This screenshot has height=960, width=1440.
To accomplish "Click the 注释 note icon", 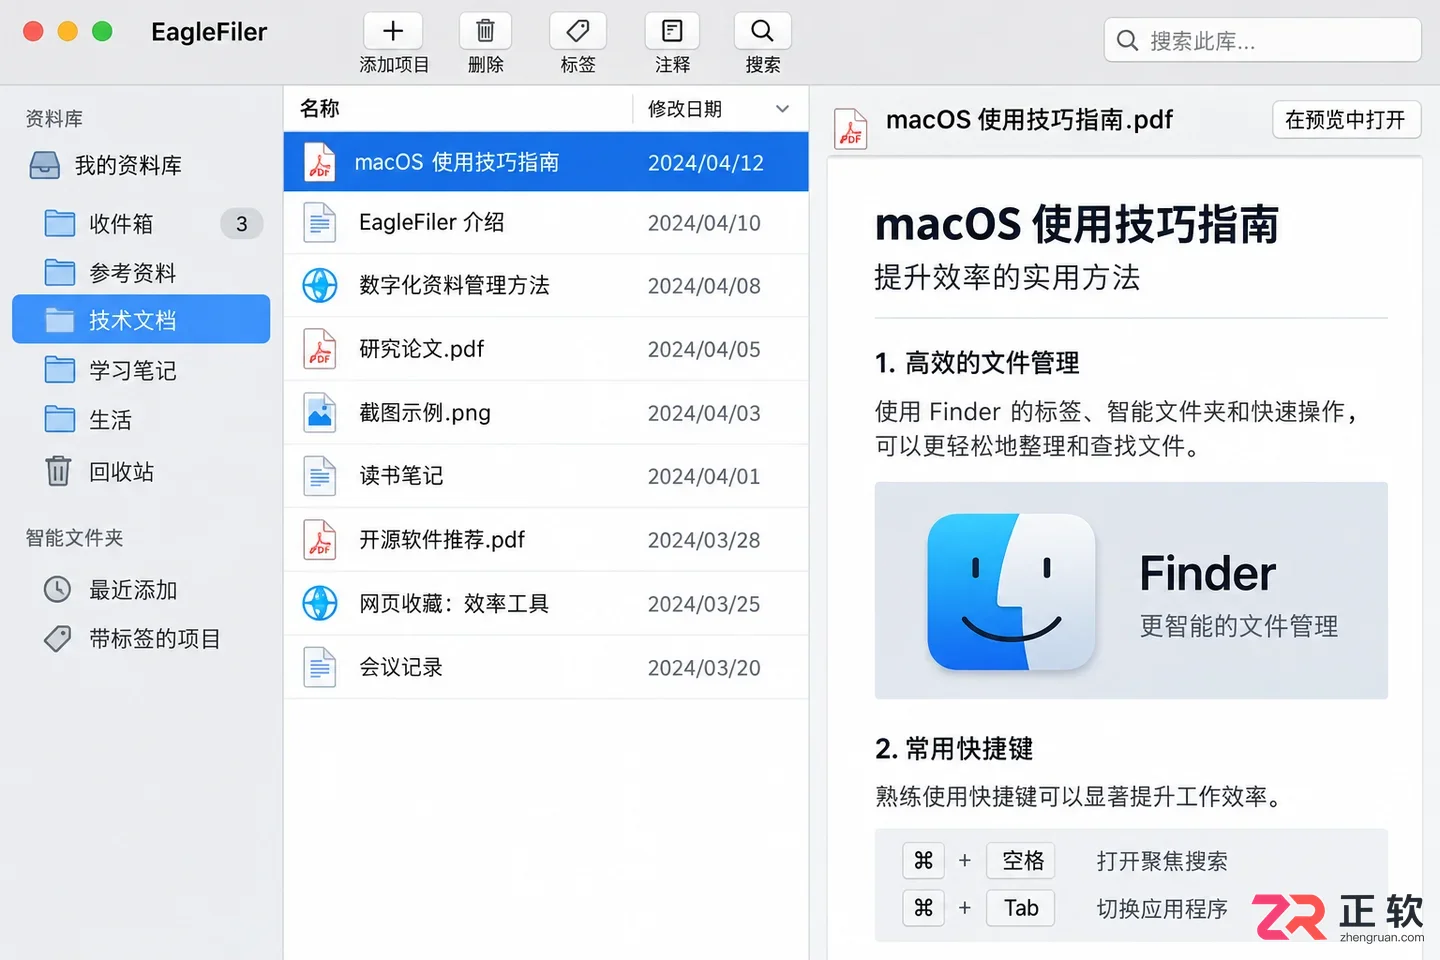I will pyautogui.click(x=672, y=31).
